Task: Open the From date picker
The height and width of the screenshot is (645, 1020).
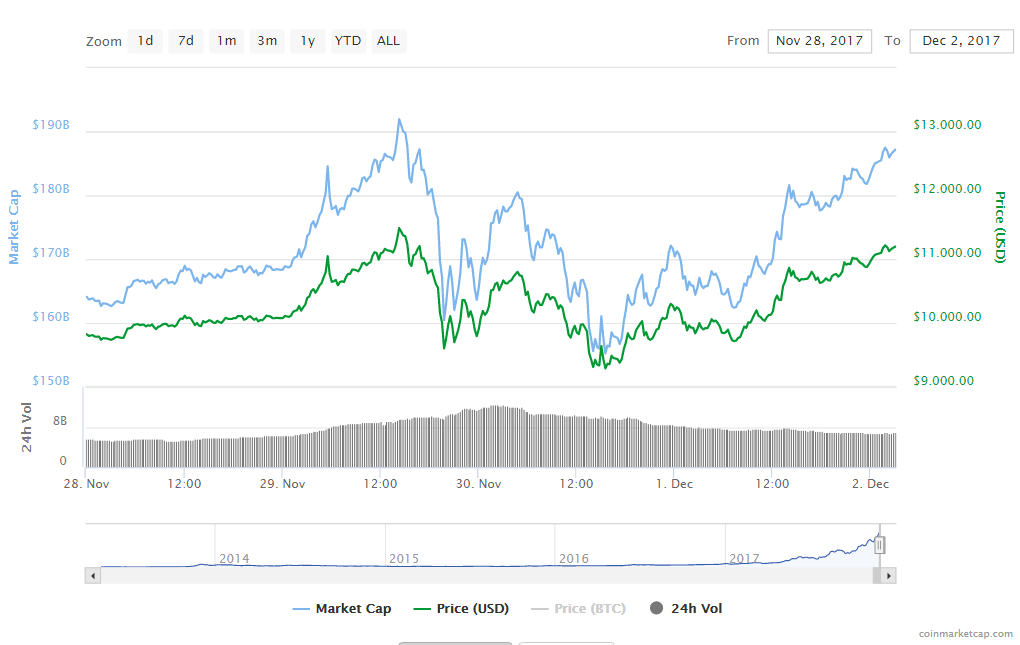Action: (x=819, y=41)
